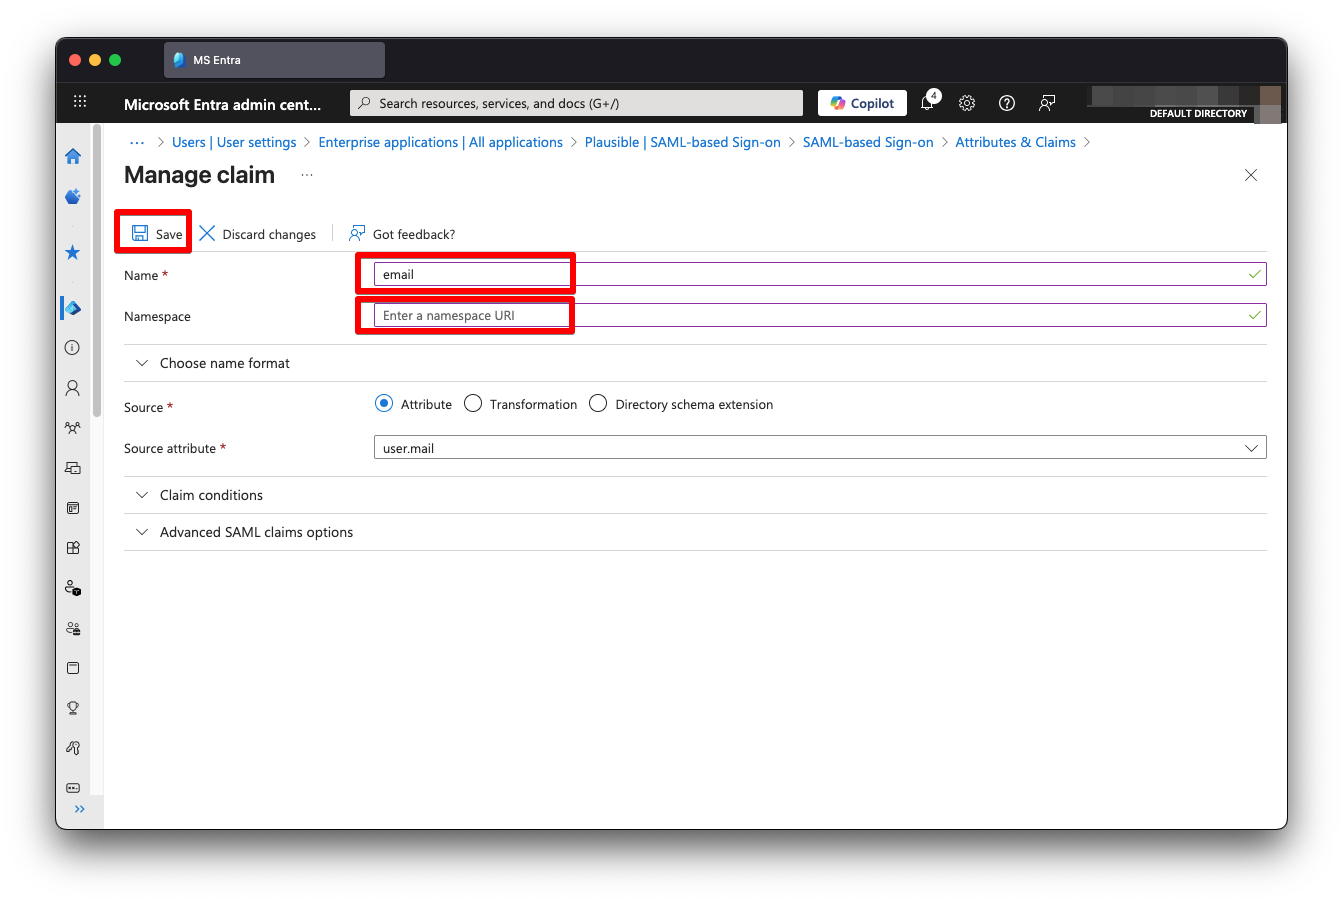Click Discard changes button
The width and height of the screenshot is (1343, 903).
tap(258, 234)
